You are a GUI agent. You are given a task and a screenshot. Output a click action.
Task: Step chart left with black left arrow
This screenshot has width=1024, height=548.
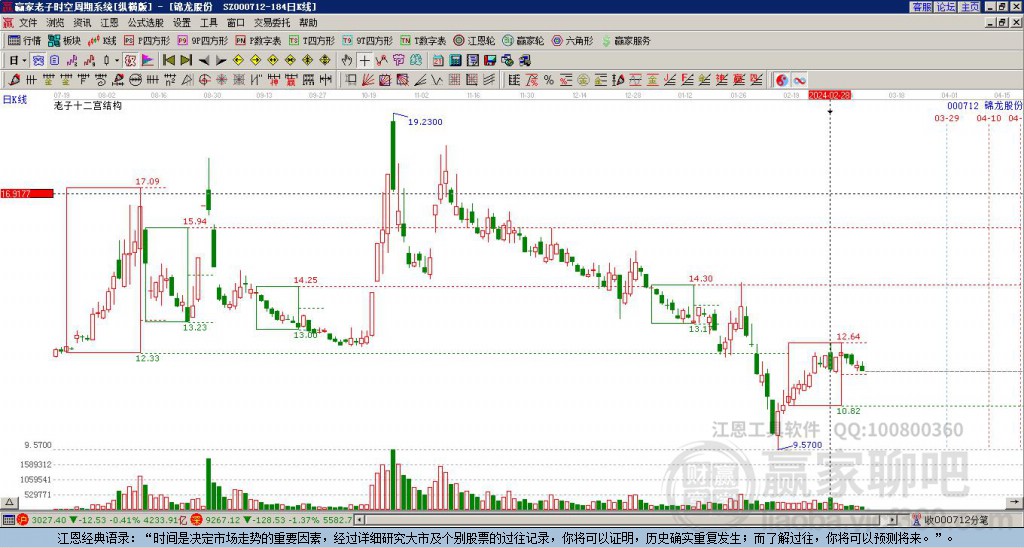click(x=204, y=61)
